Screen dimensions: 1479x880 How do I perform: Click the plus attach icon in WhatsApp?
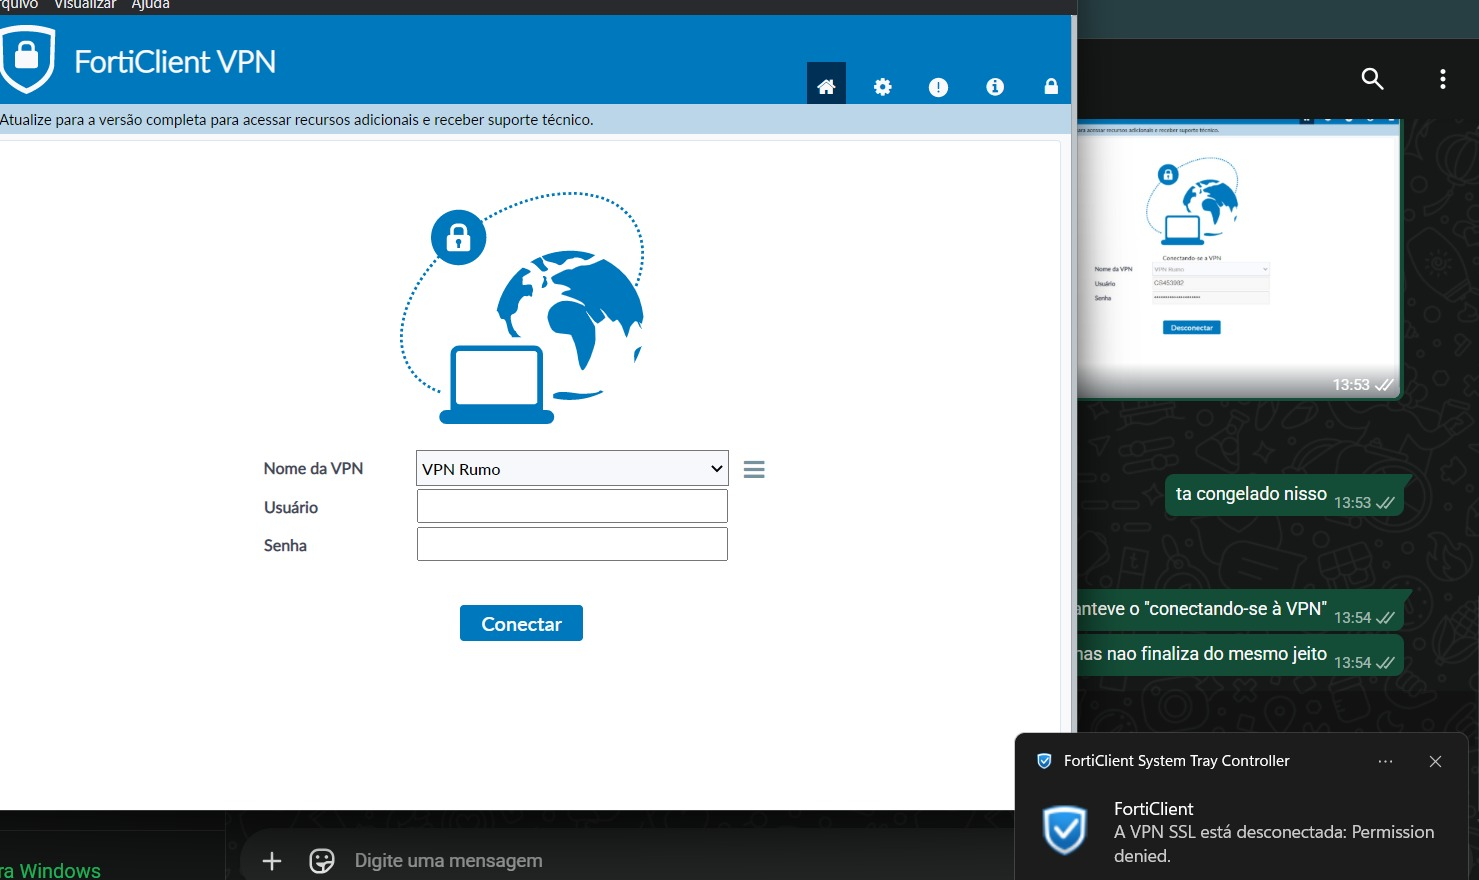(x=271, y=861)
